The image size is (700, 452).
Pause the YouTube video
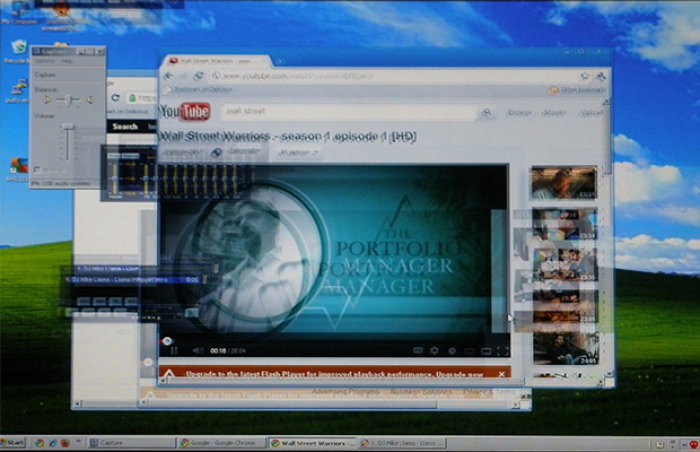(174, 351)
